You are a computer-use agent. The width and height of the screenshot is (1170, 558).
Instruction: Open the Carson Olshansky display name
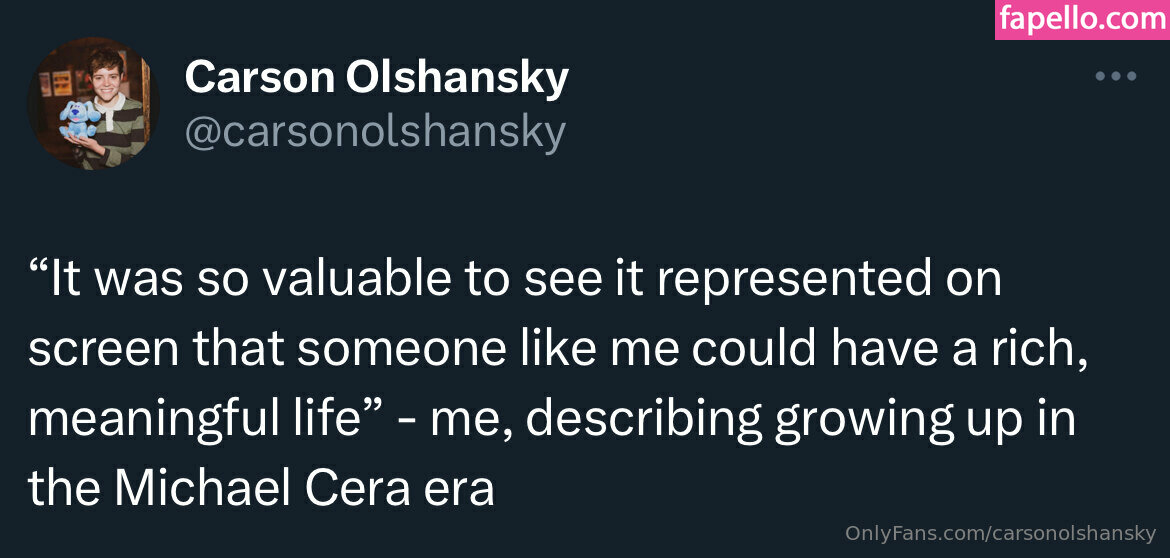point(376,77)
